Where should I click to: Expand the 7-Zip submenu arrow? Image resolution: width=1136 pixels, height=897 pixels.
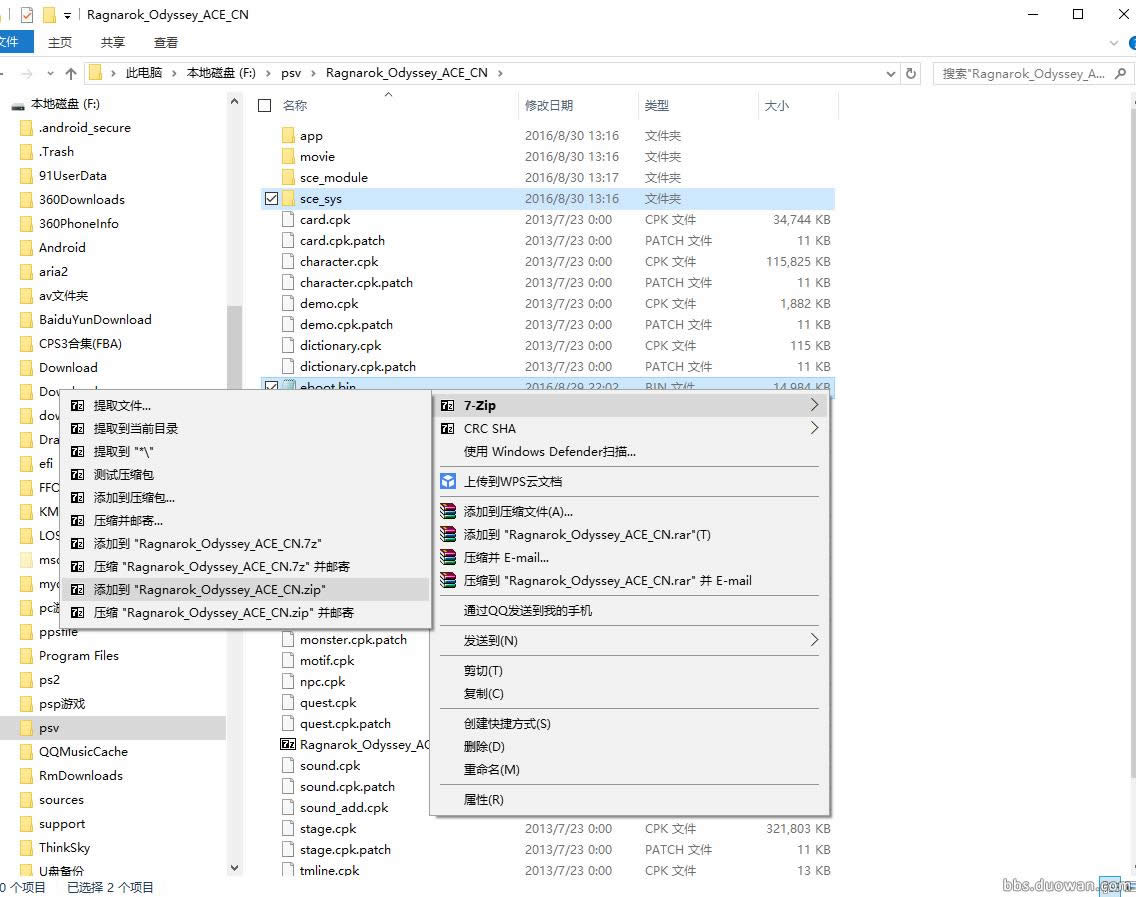(x=814, y=406)
